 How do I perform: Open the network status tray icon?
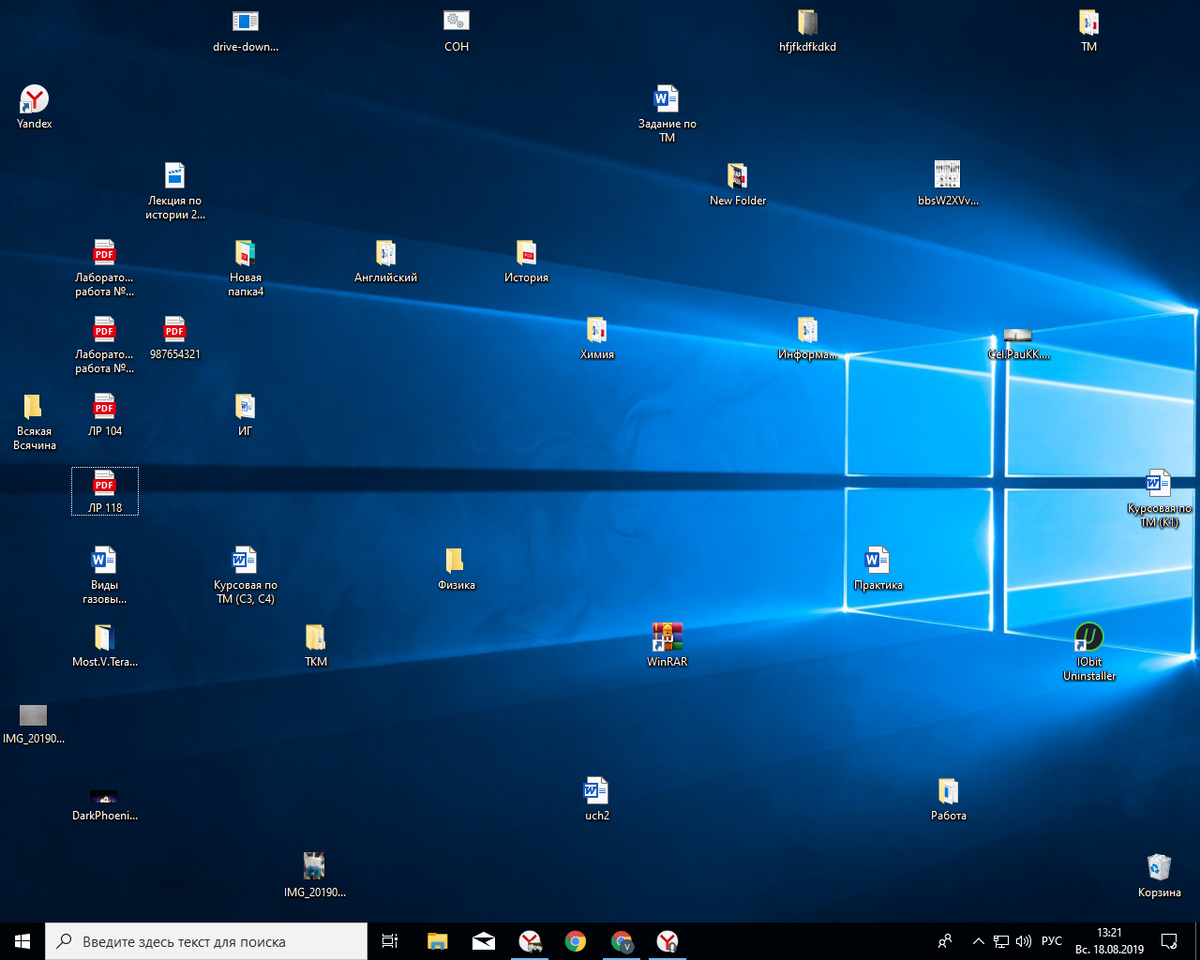tap(1001, 941)
